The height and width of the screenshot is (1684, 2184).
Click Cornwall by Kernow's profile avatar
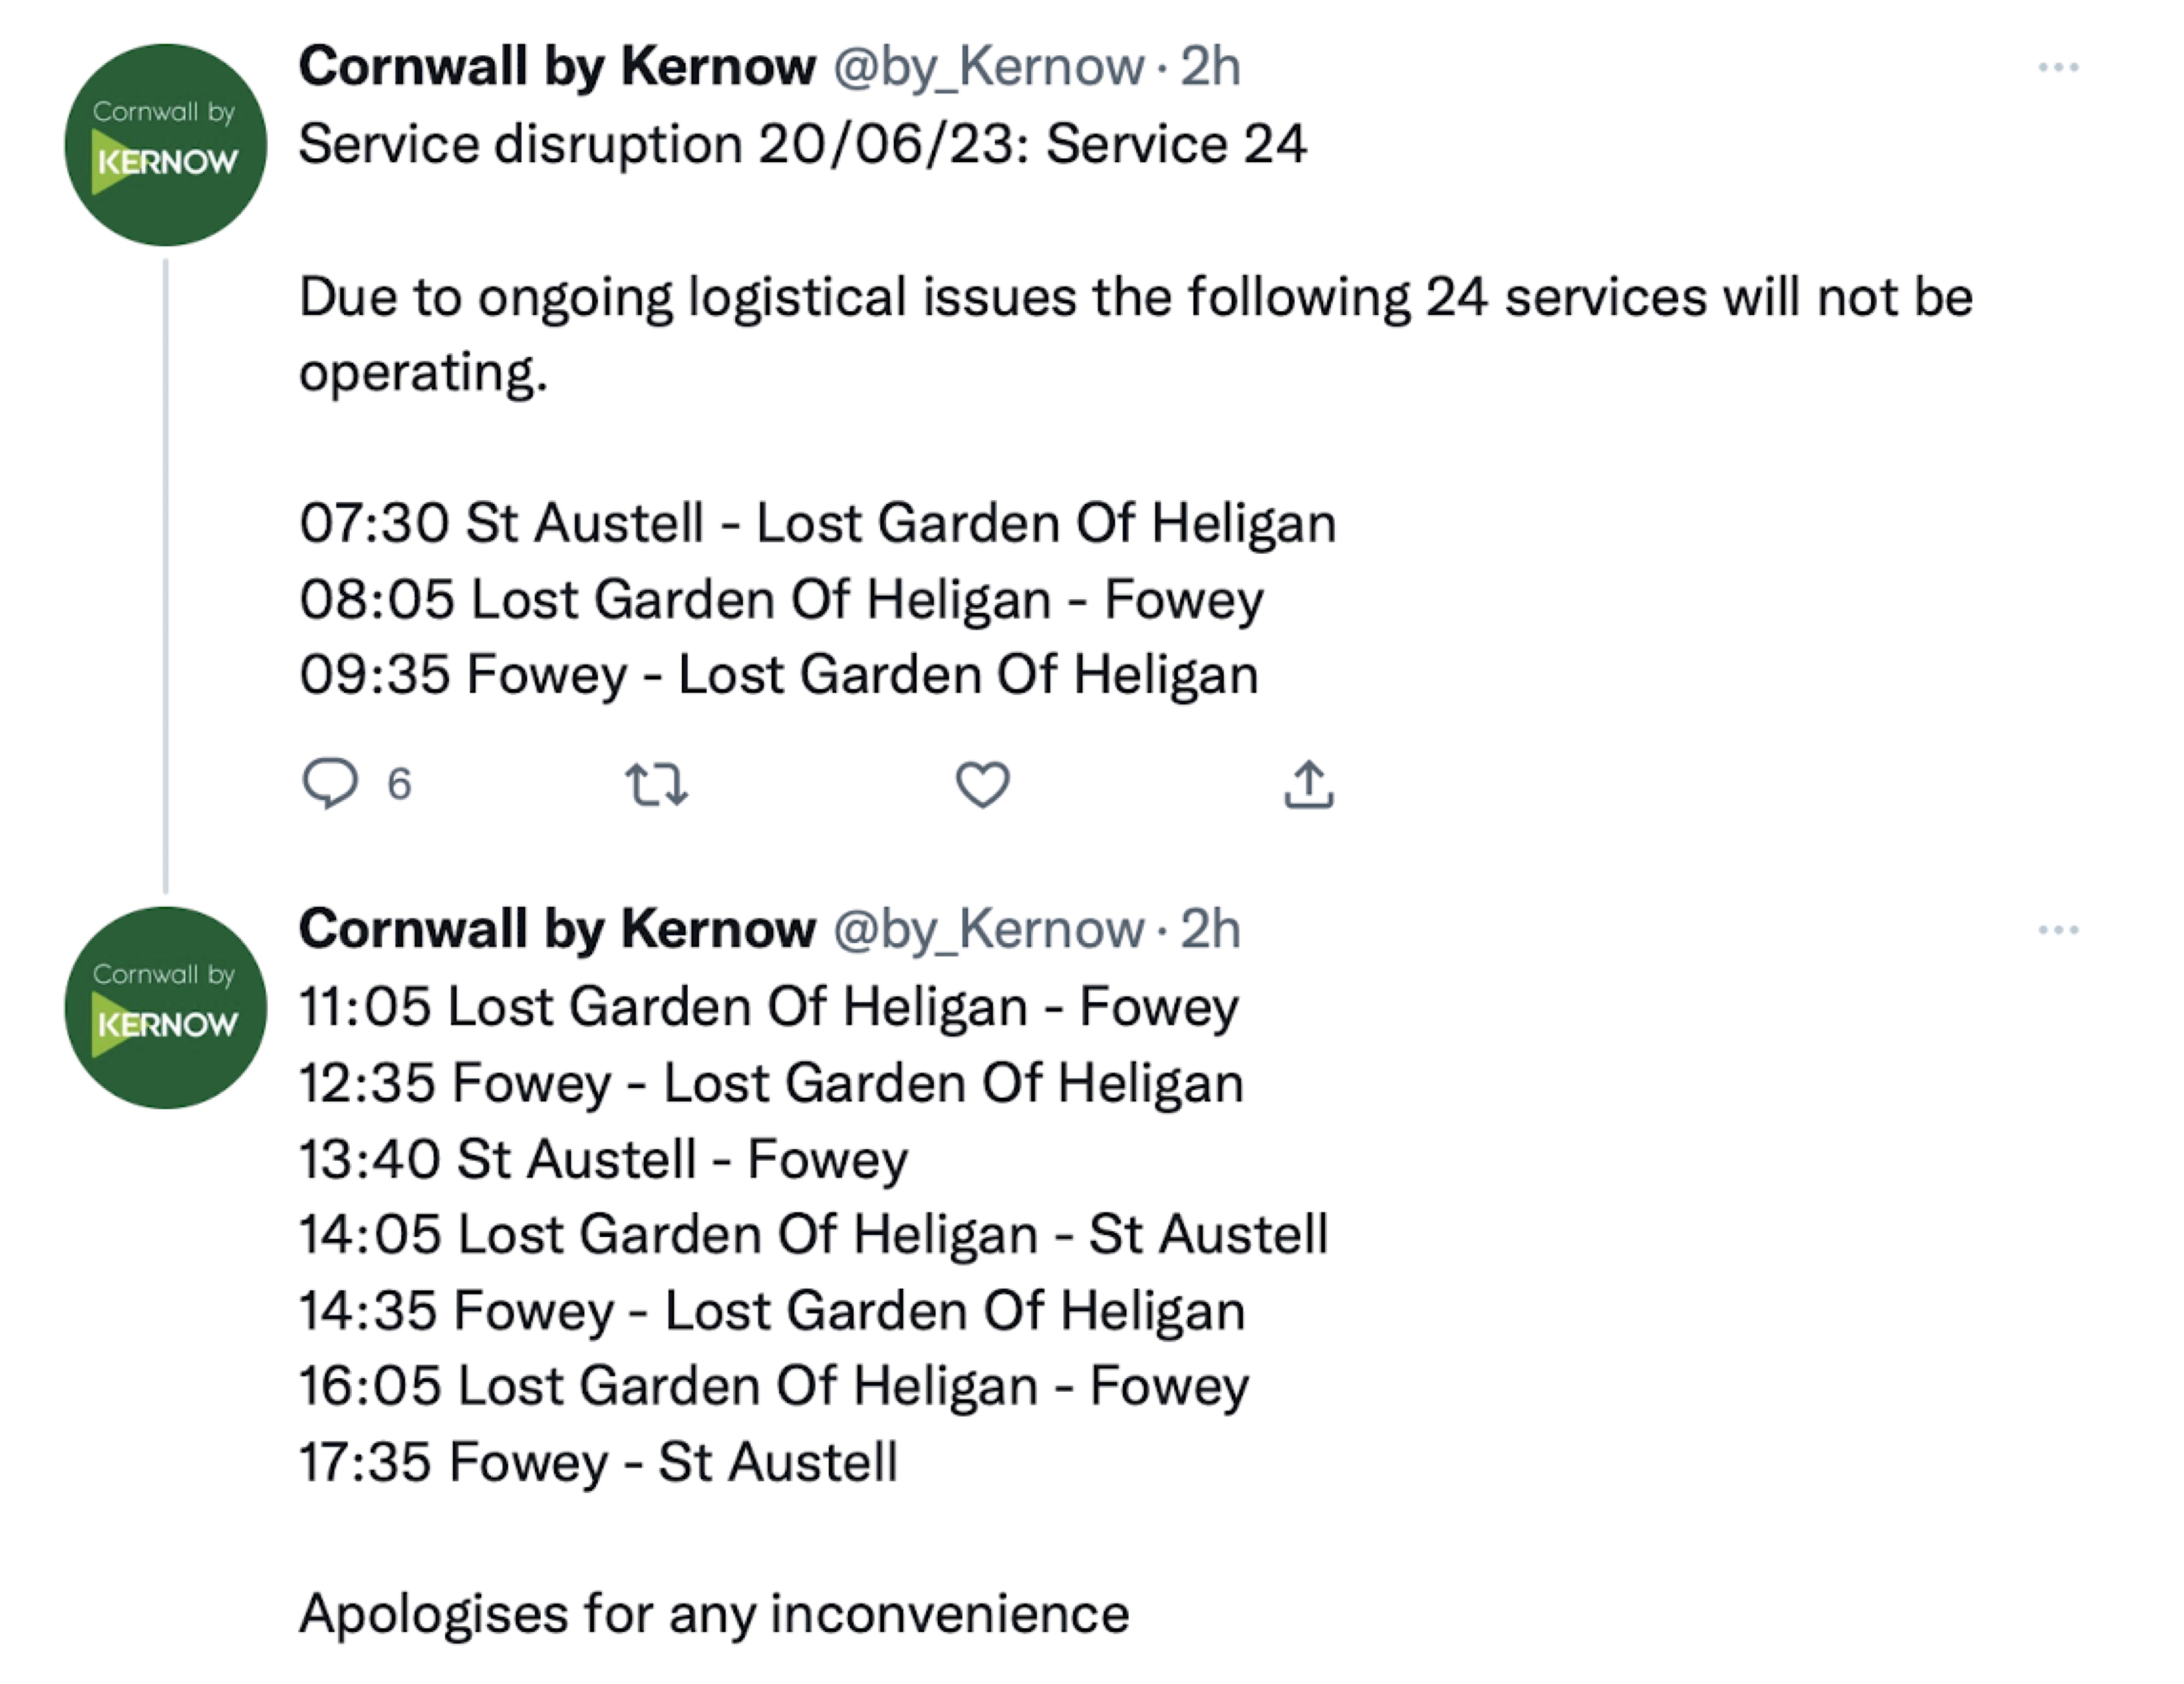[166, 146]
